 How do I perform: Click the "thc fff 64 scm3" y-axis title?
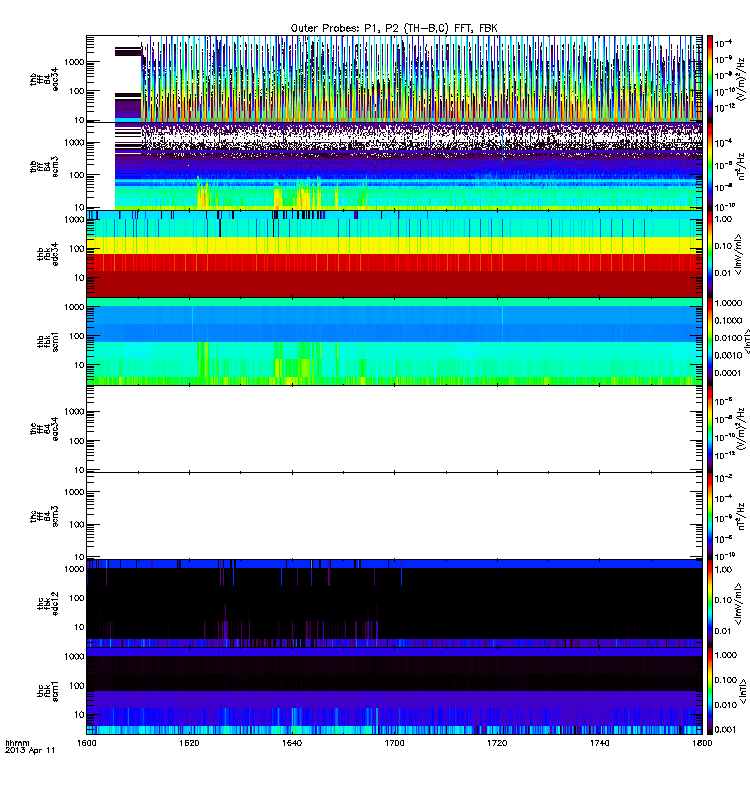click(44, 516)
